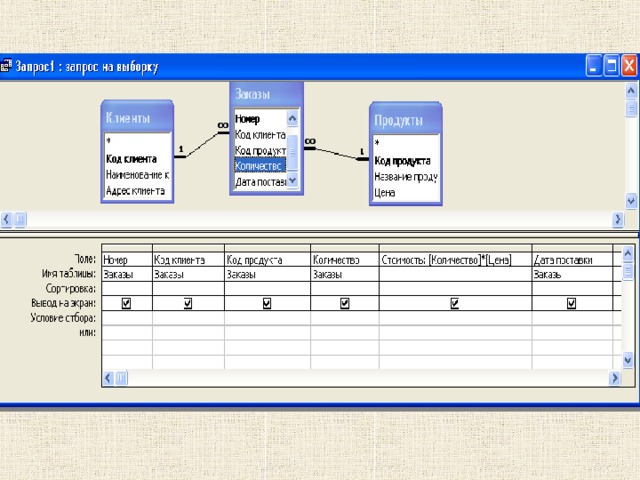The height and width of the screenshot is (480, 640).
Task: Click Код клиента cell in Поле row
Action: [x=189, y=260]
